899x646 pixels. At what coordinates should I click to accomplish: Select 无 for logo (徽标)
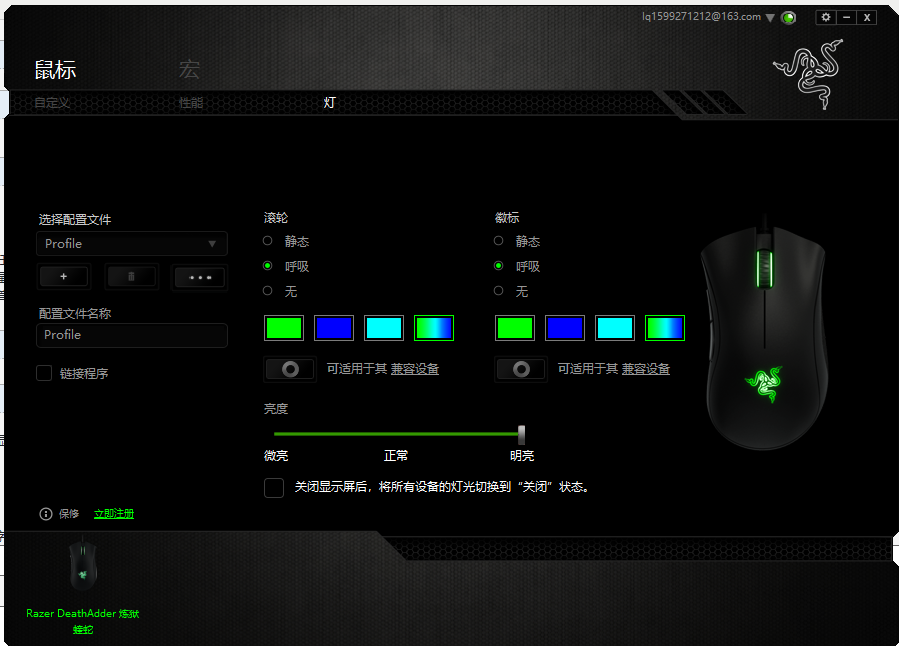tap(499, 291)
